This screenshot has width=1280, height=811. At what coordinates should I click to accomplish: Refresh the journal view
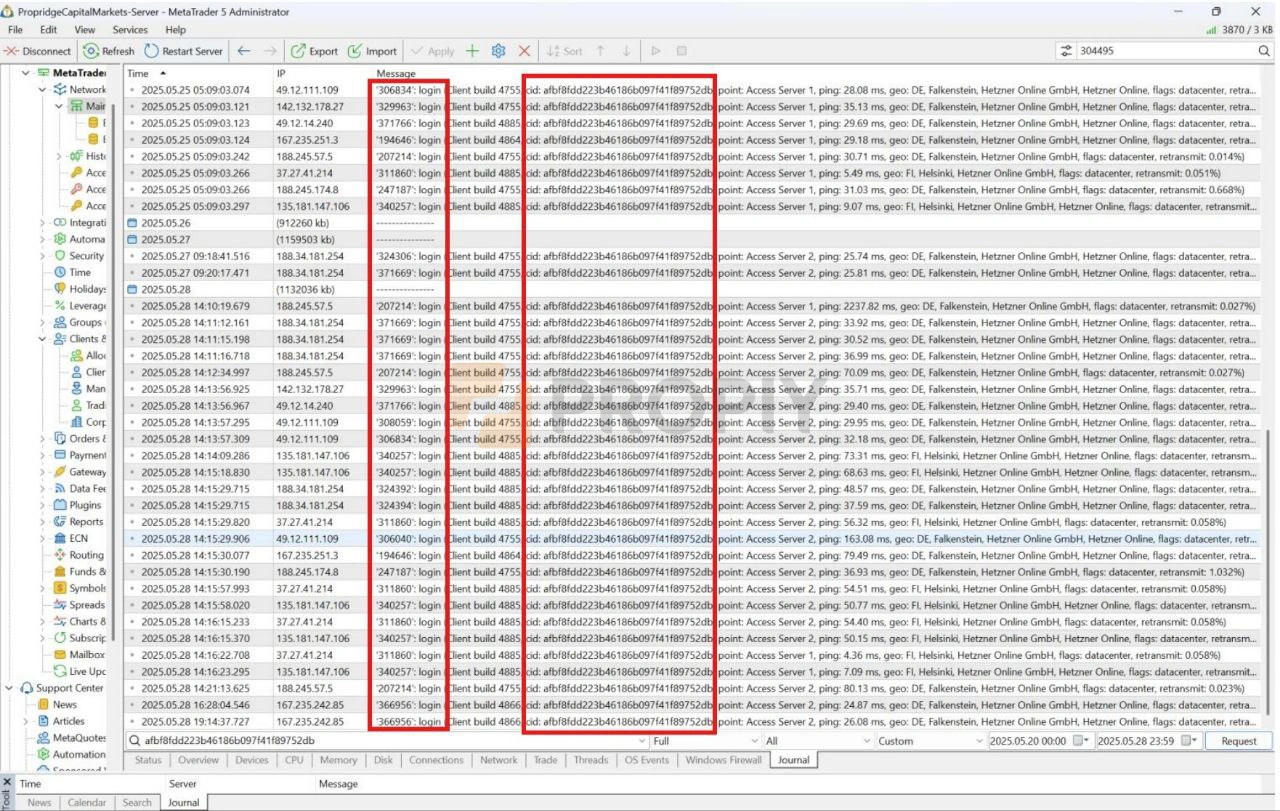pos(109,51)
